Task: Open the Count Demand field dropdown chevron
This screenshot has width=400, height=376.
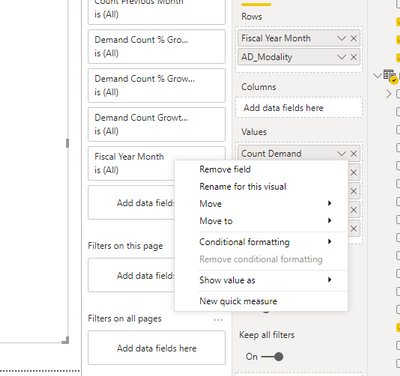Action: click(342, 154)
